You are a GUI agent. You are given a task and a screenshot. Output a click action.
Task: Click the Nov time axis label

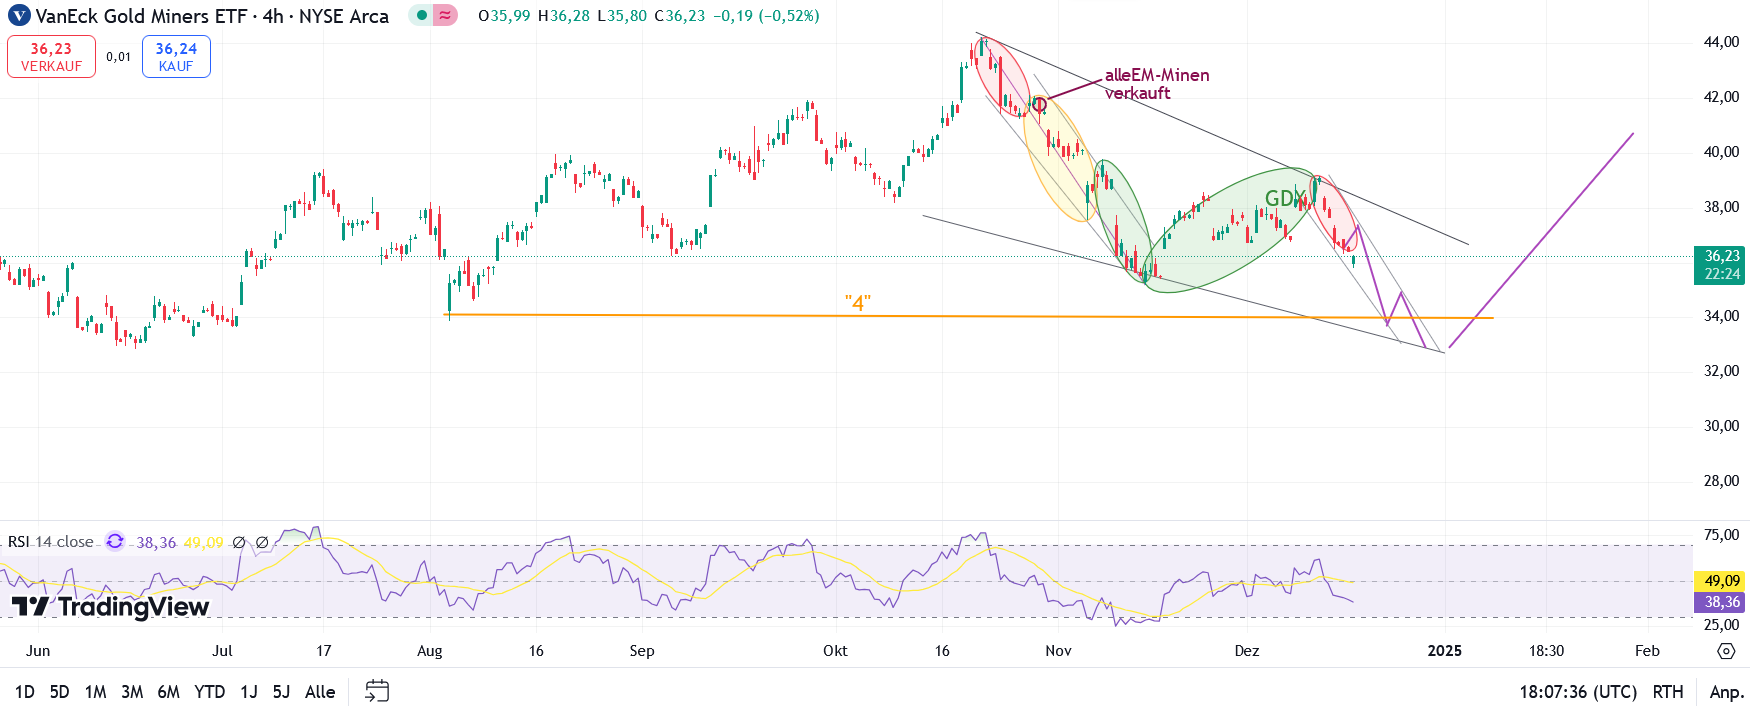[1058, 651]
